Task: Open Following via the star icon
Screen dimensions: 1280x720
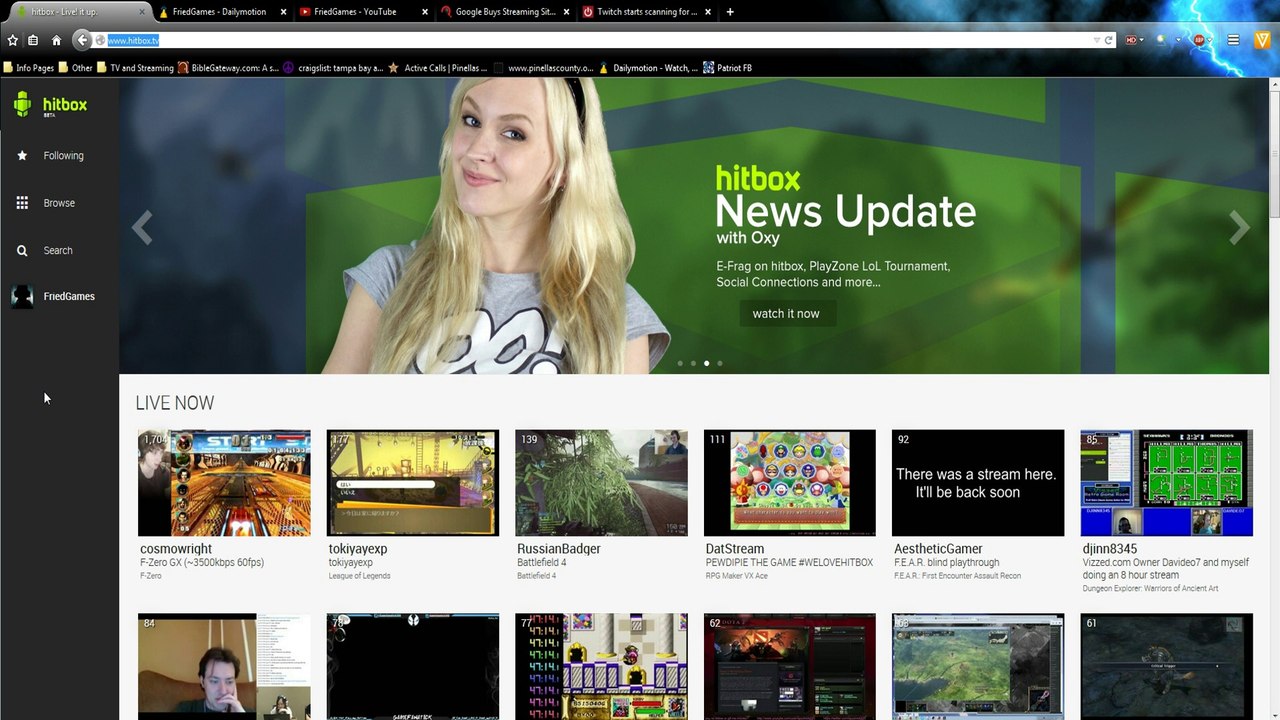Action: click(x=22, y=156)
